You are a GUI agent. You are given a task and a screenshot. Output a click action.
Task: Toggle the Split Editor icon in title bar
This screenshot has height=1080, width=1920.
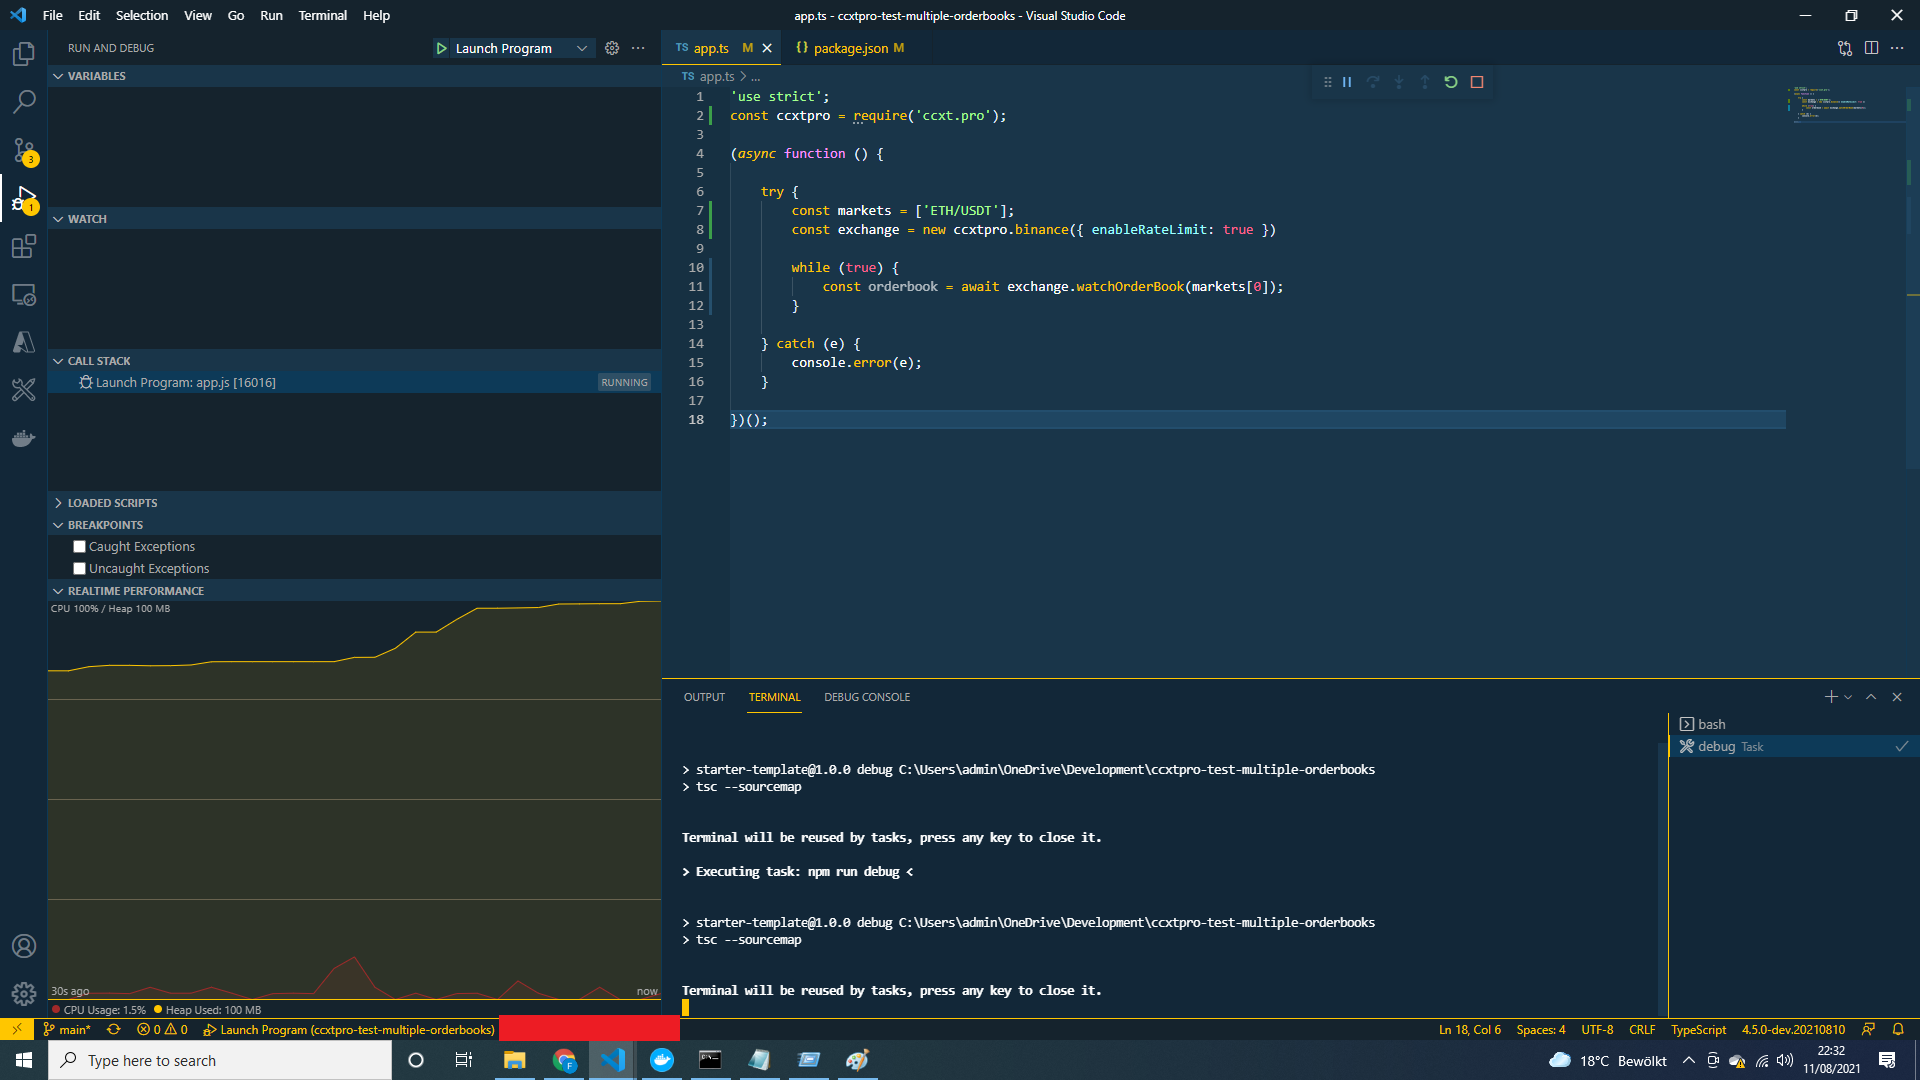click(1871, 47)
